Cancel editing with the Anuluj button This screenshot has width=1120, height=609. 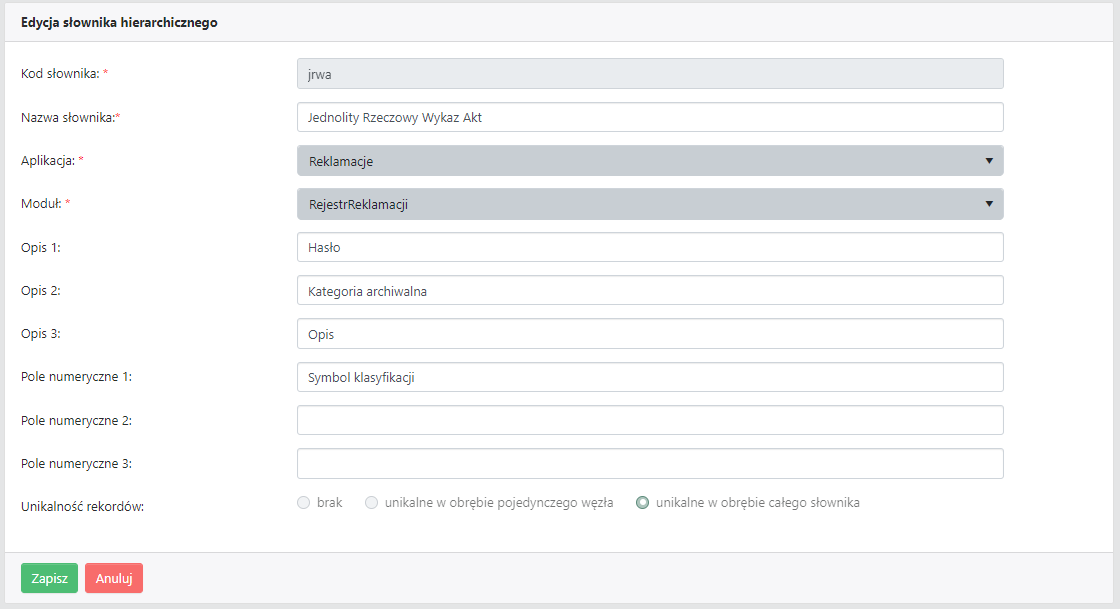pyautogui.click(x=114, y=578)
